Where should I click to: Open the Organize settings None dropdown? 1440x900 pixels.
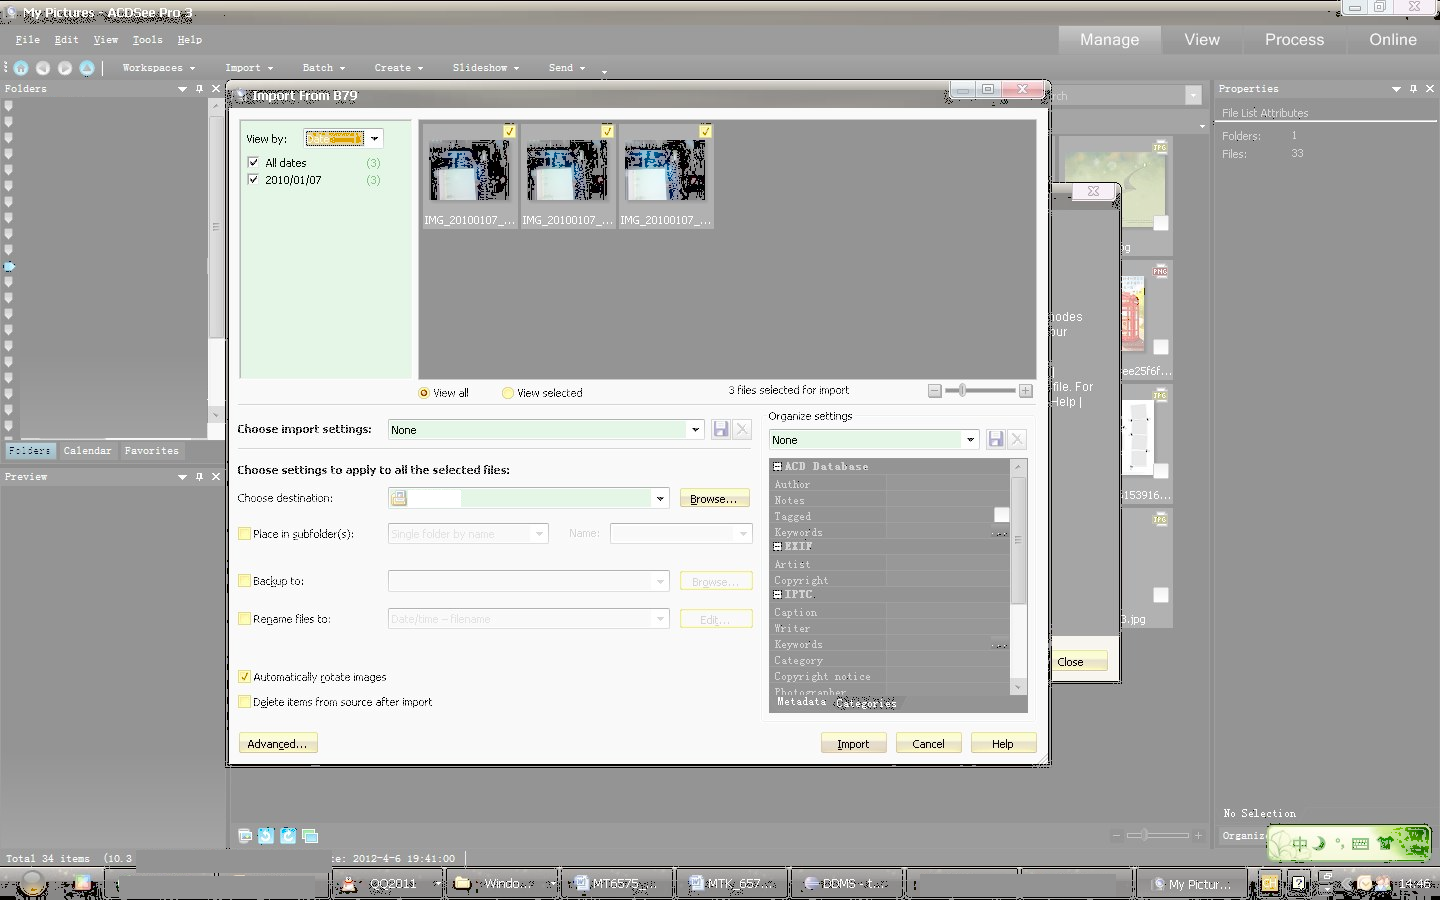[969, 440]
